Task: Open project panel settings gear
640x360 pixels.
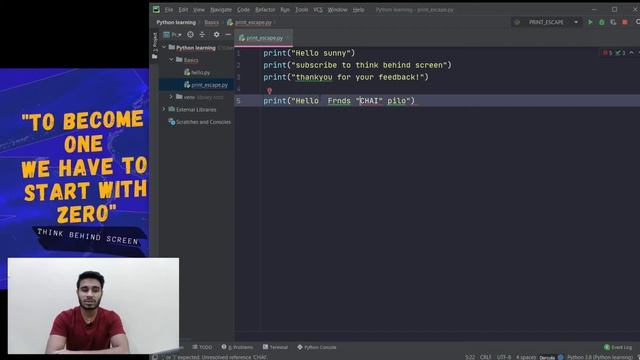Action: point(216,35)
